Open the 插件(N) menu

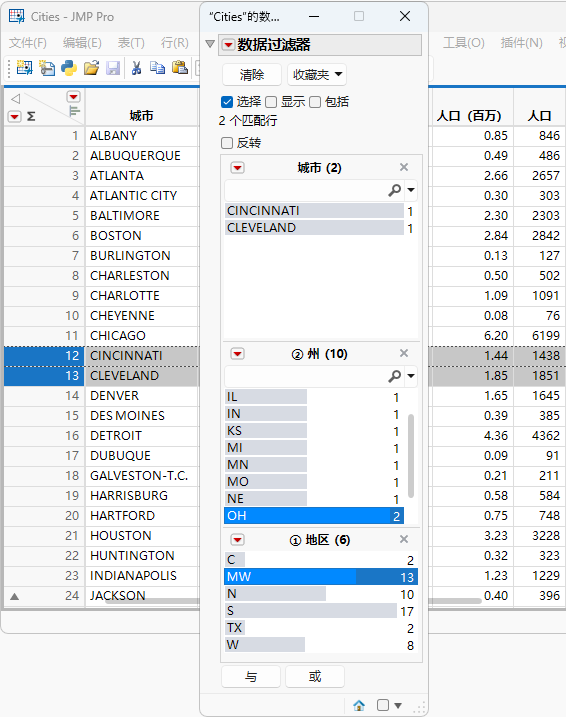tap(521, 43)
